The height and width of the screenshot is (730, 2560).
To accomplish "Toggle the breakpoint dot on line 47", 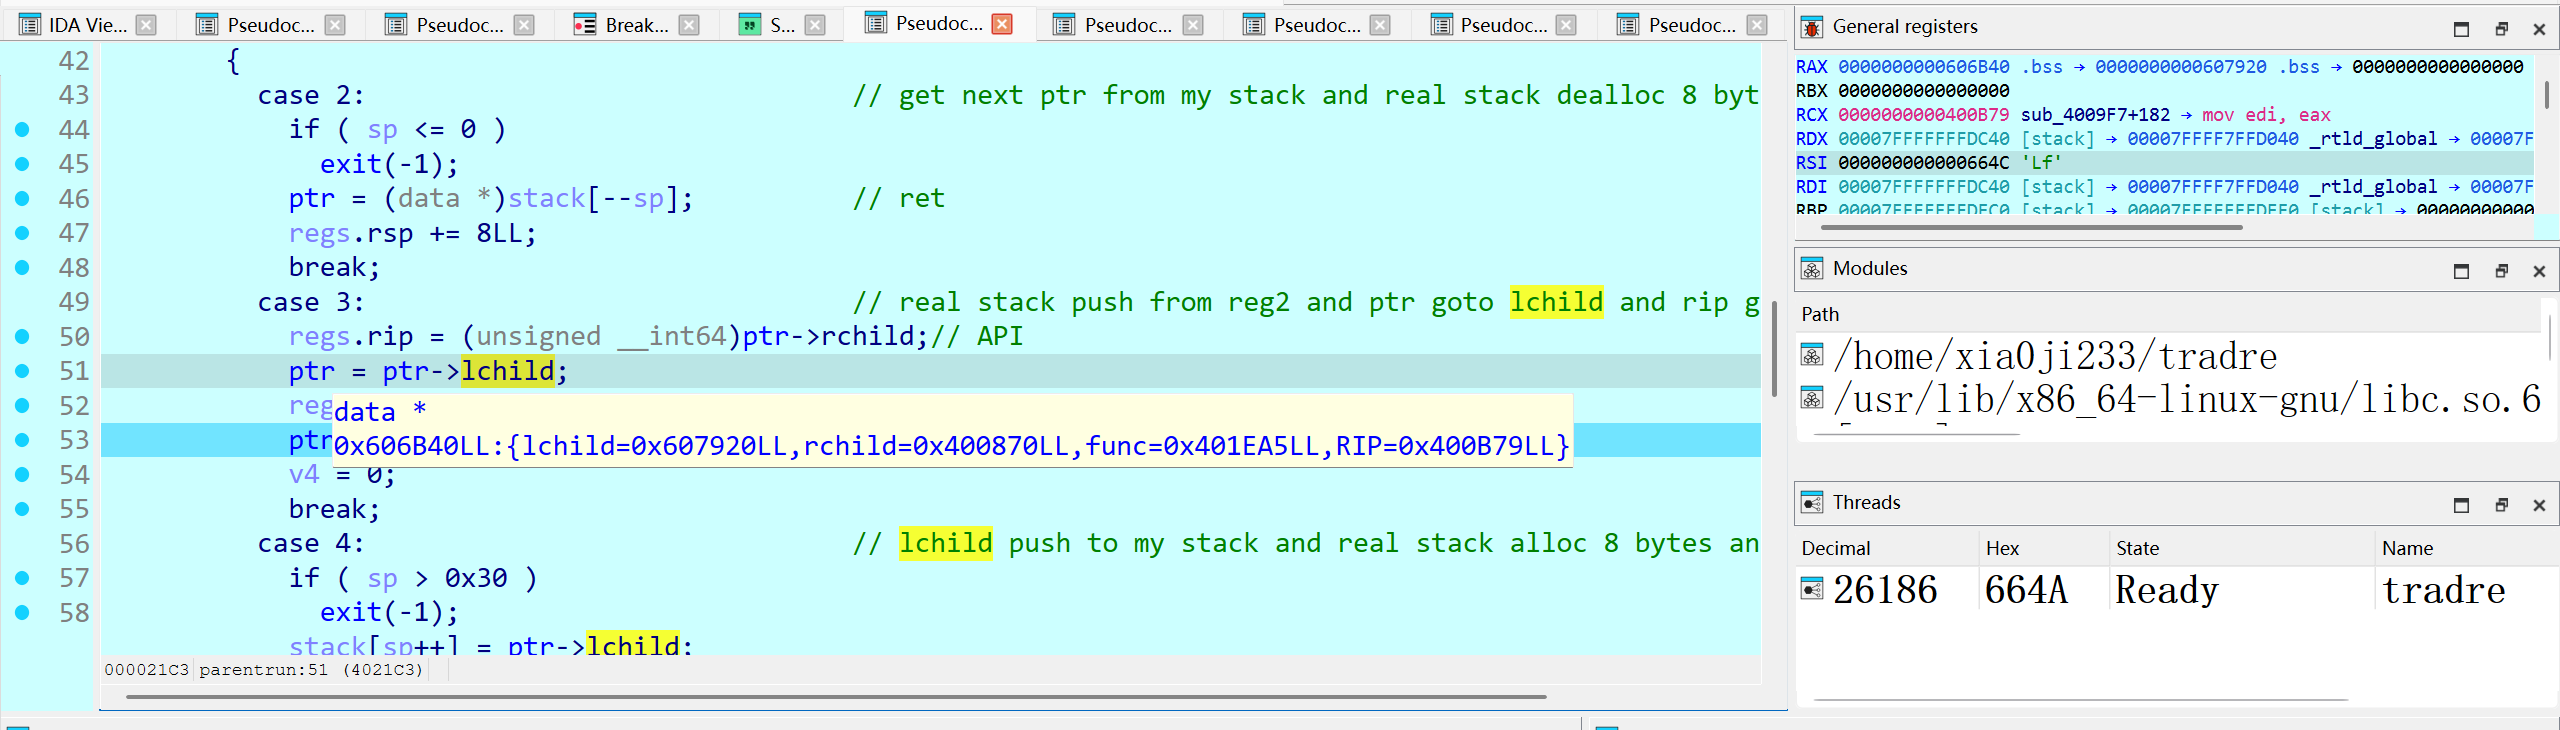I will (22, 233).
